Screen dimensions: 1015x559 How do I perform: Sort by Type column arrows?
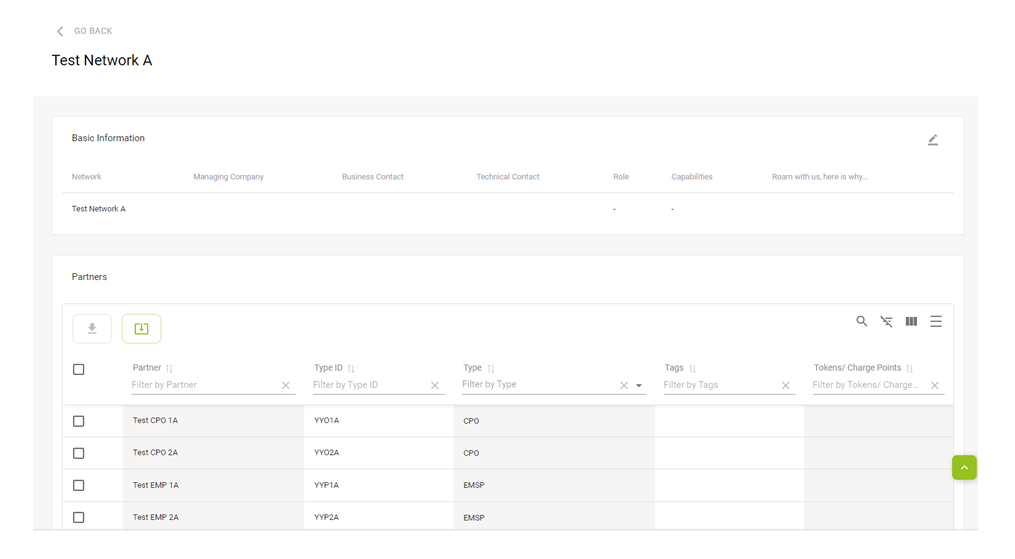[491, 369]
